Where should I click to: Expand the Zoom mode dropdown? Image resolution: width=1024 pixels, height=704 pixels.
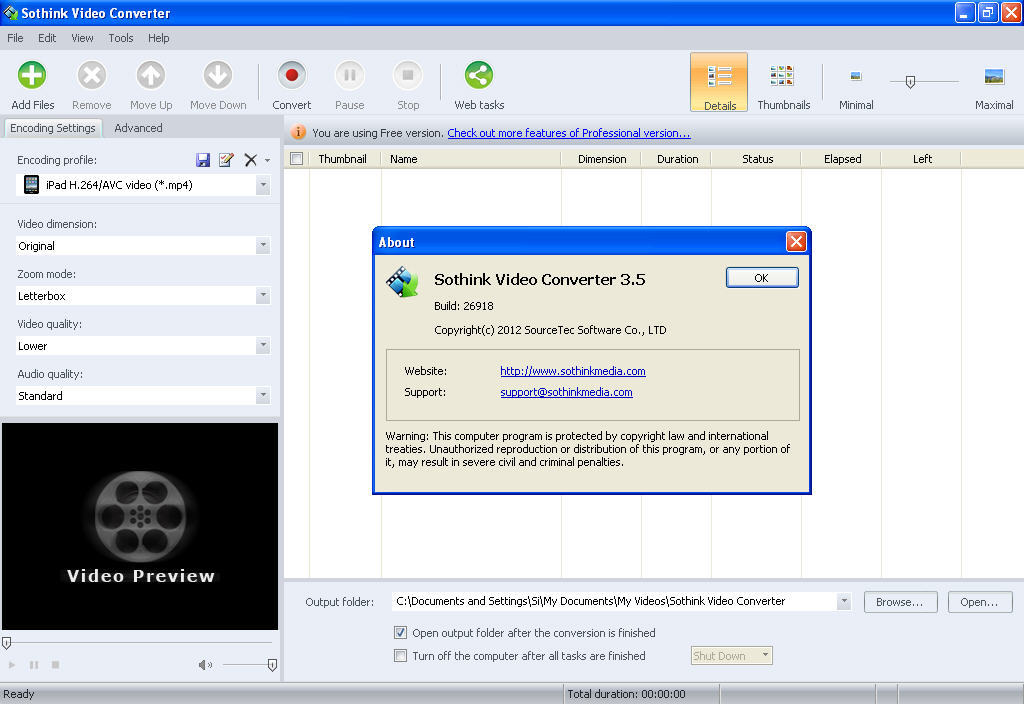[x=263, y=296]
